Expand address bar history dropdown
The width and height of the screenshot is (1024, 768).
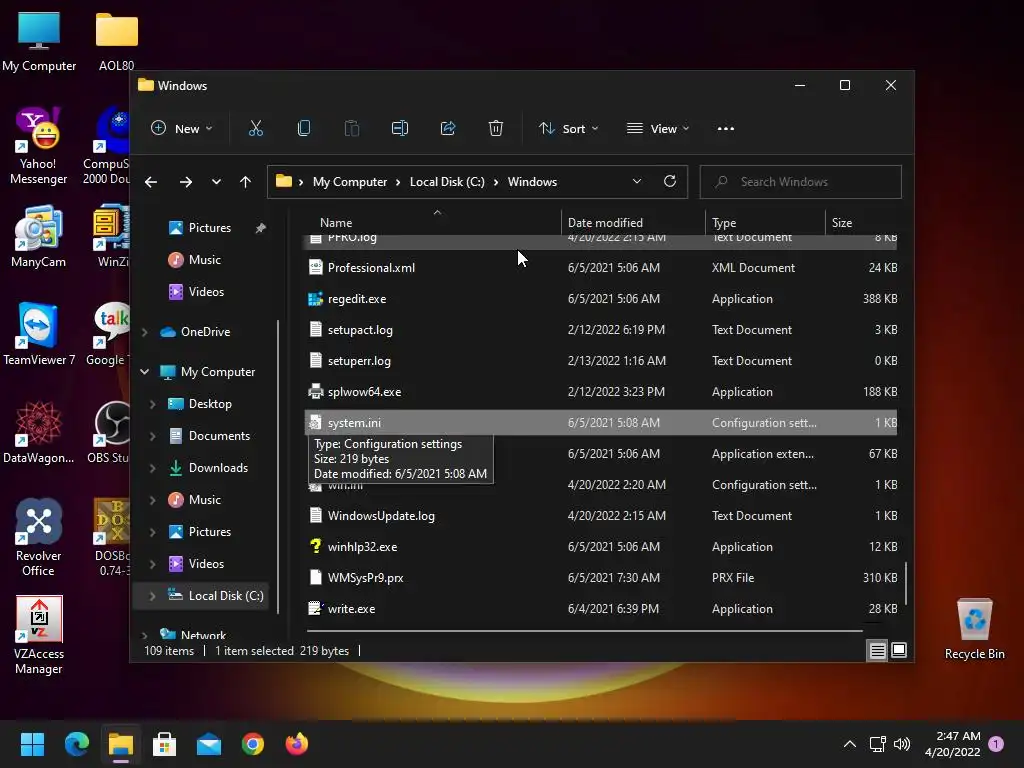coord(637,182)
